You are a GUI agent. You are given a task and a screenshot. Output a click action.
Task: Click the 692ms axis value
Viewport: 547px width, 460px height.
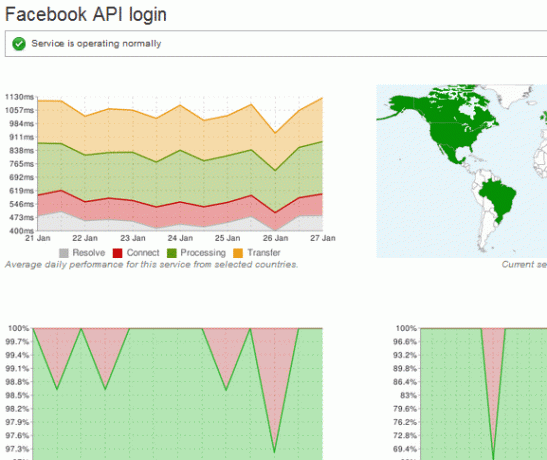pyautogui.click(x=21, y=177)
